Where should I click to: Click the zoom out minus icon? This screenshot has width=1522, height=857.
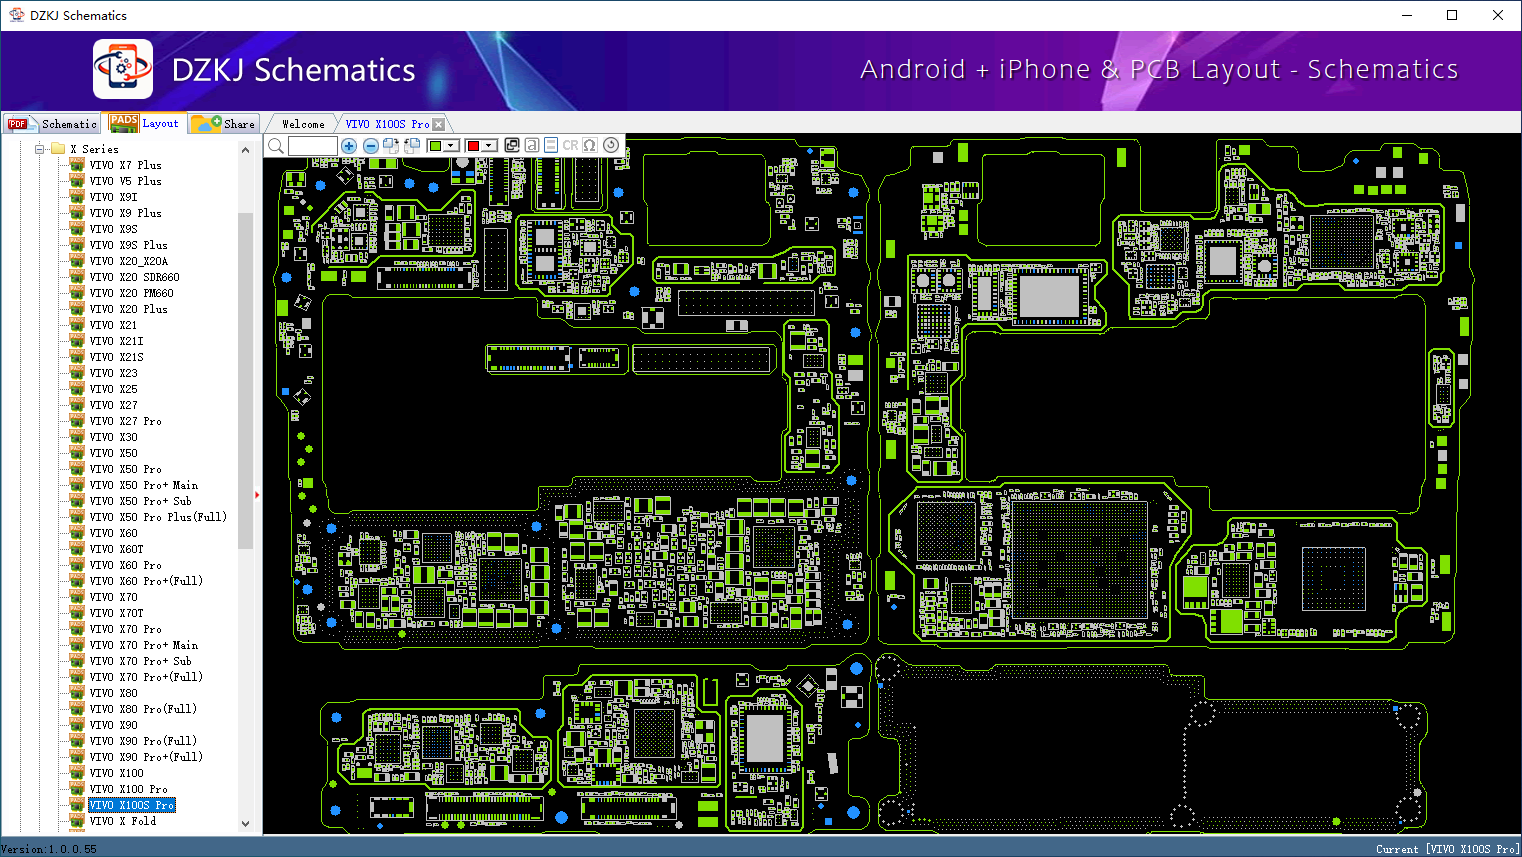pyautogui.click(x=370, y=146)
